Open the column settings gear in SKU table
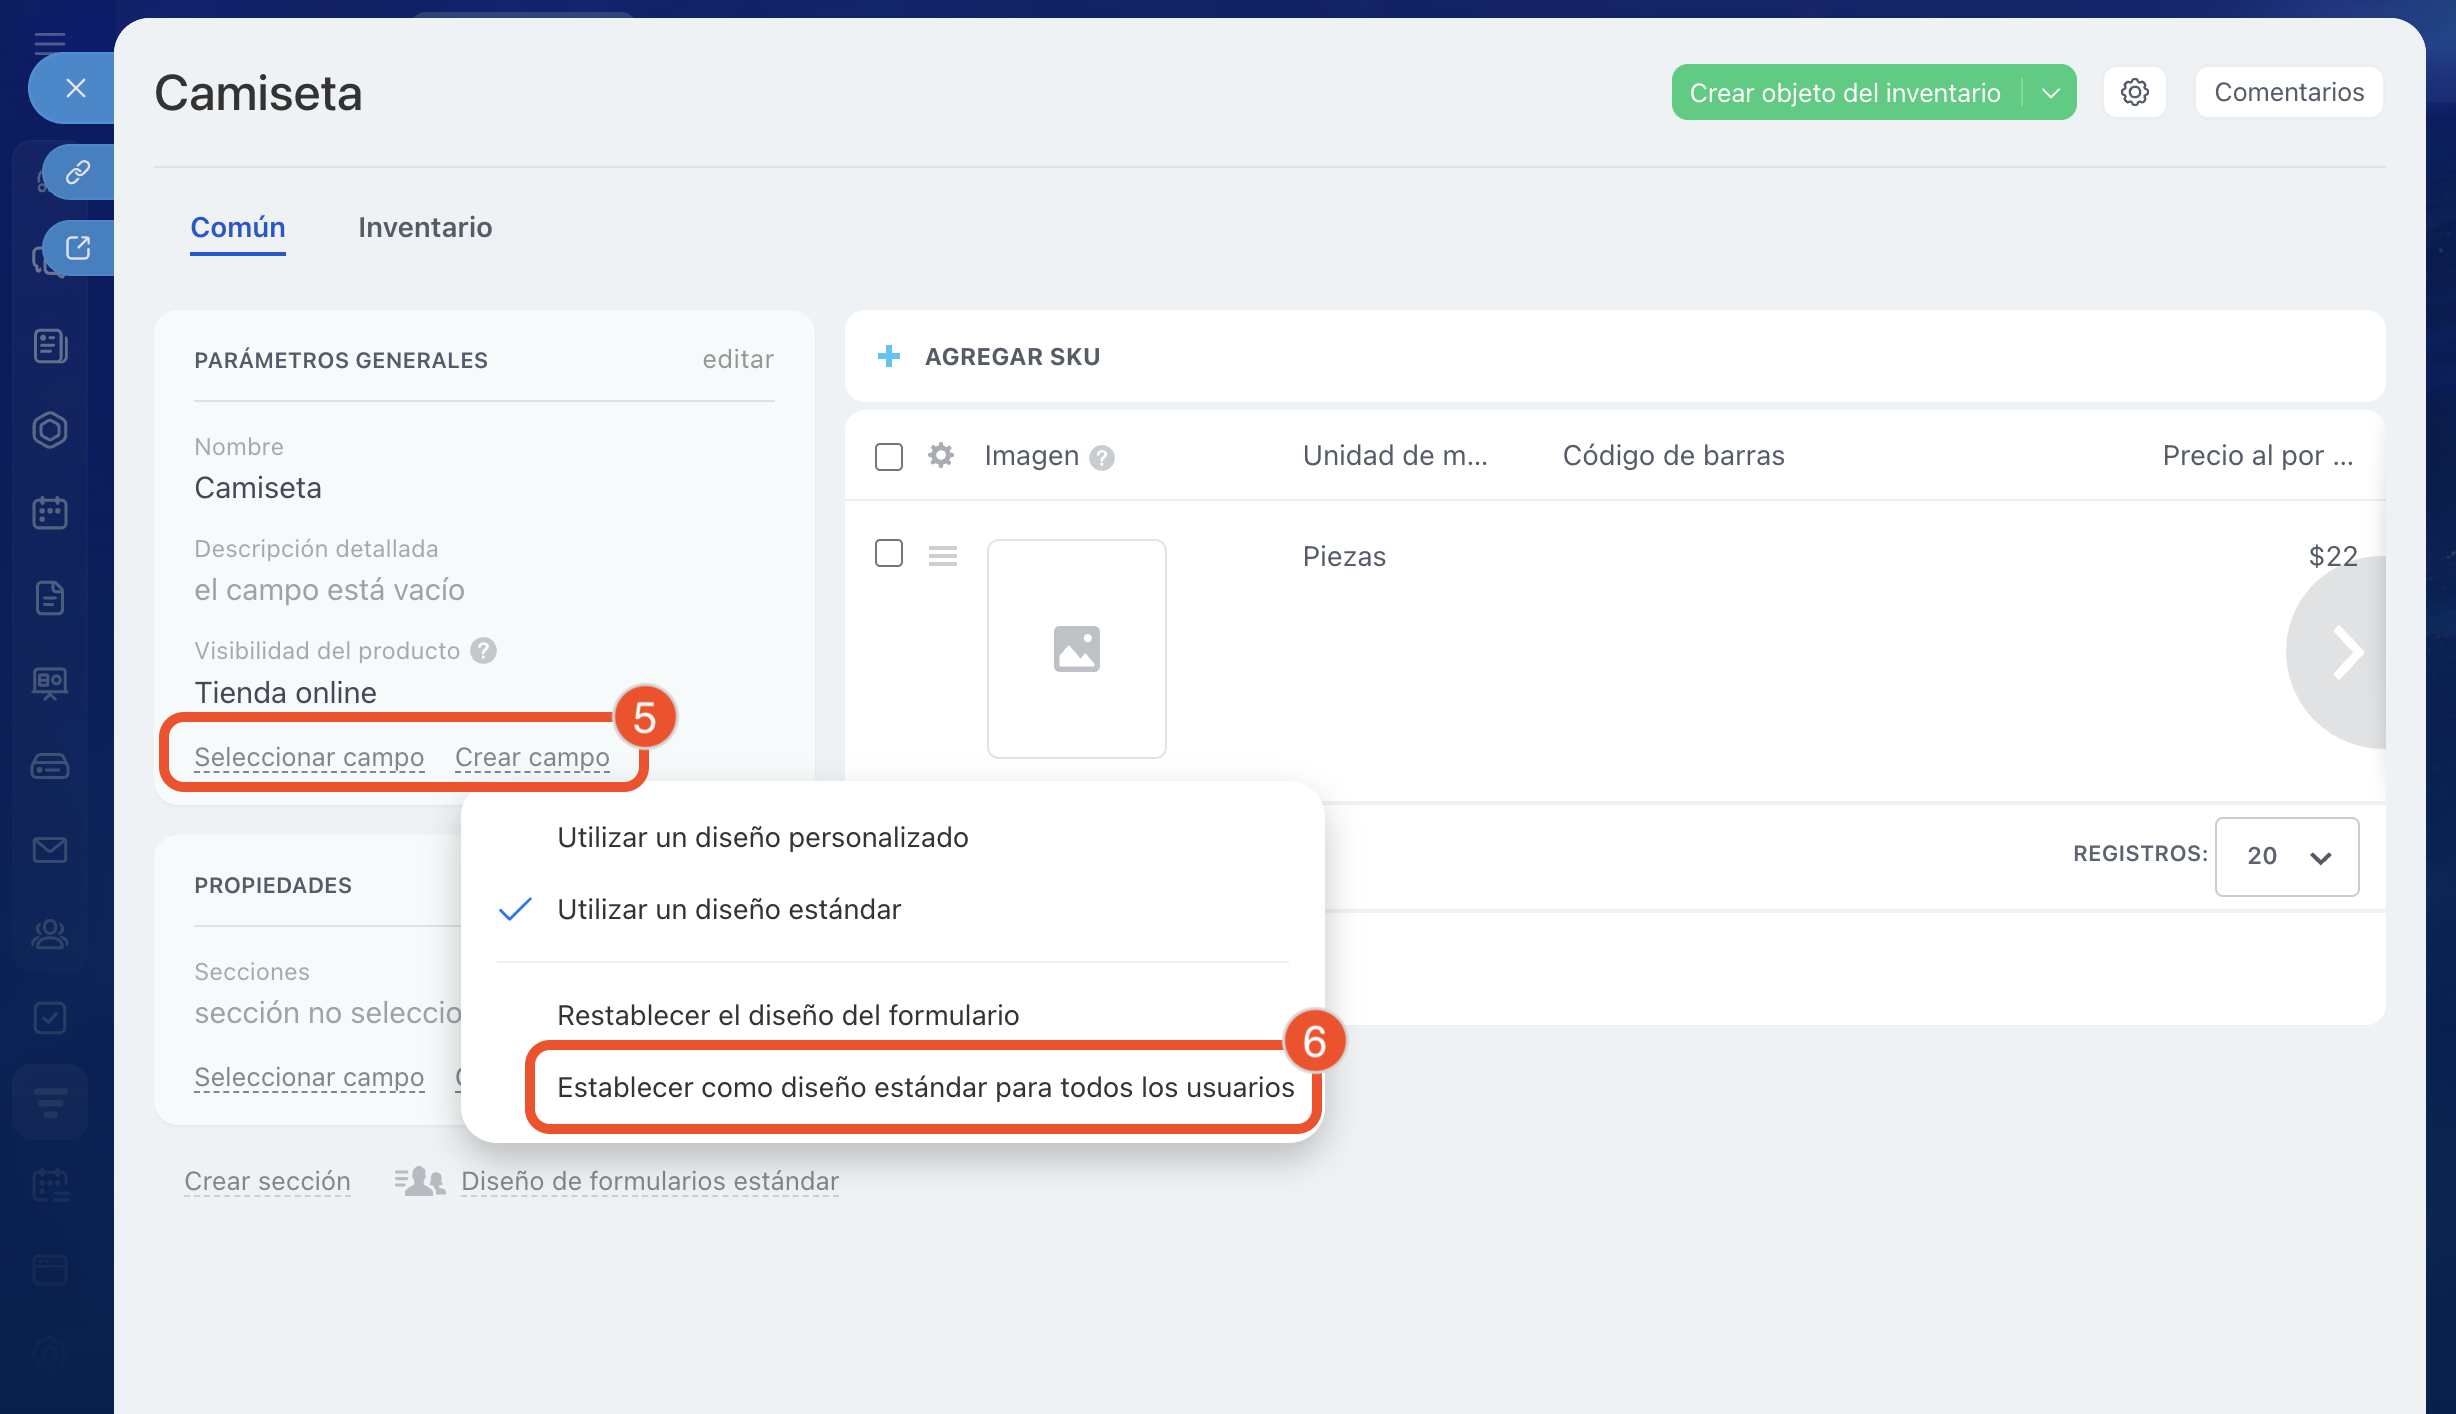Viewport: 2456px width, 1414px height. pos(940,456)
